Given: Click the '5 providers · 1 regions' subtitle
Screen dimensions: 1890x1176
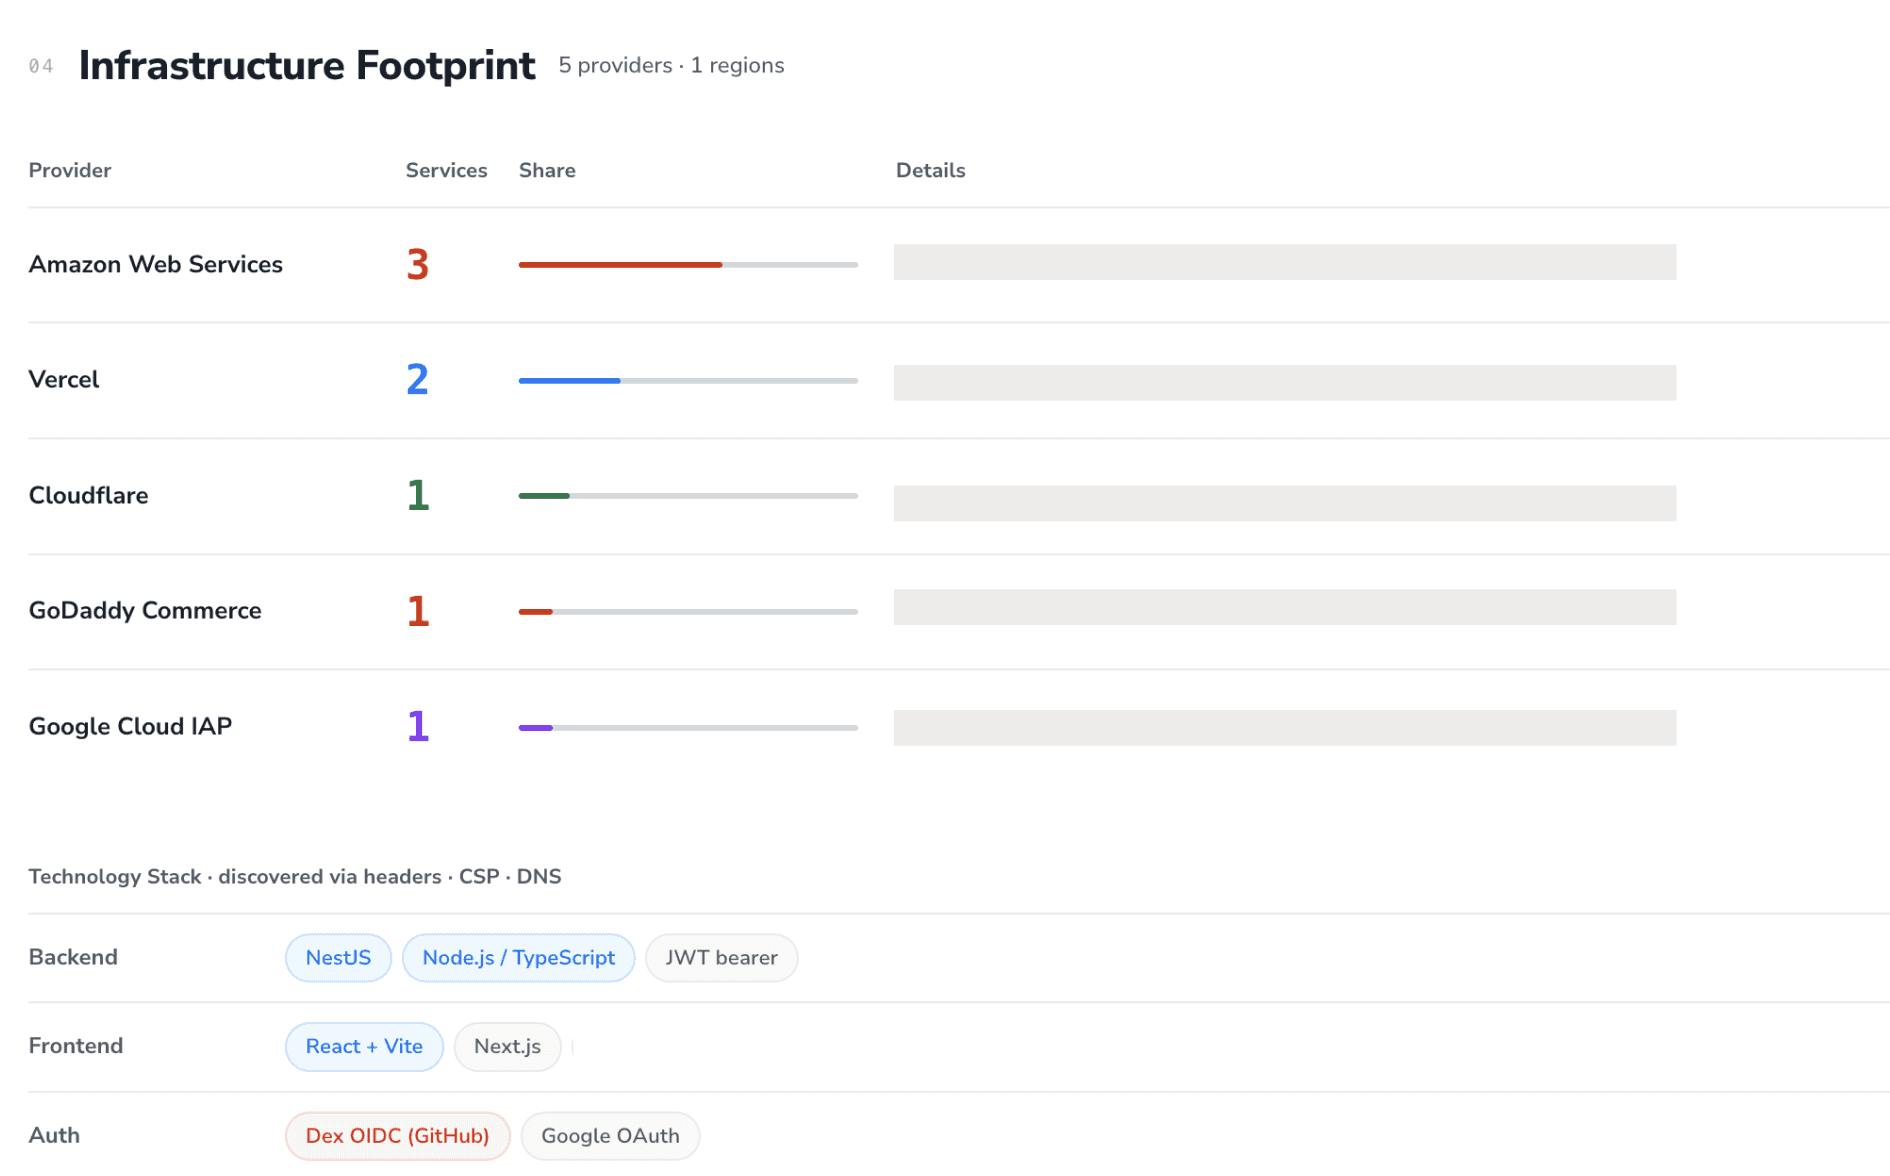Looking at the screenshot, I should [x=671, y=66].
